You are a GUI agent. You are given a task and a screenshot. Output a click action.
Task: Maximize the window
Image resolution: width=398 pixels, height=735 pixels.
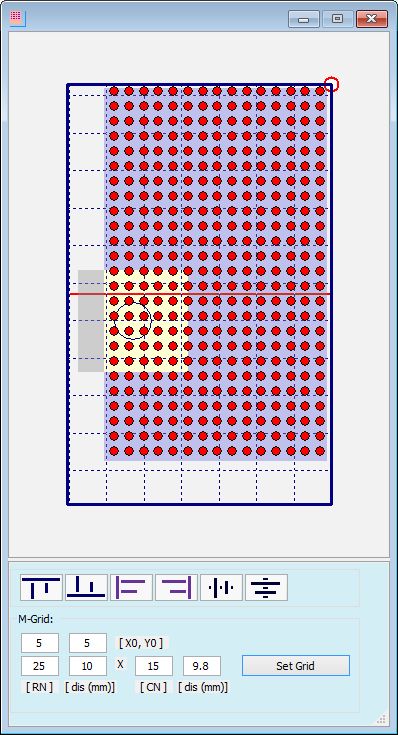[337, 19]
